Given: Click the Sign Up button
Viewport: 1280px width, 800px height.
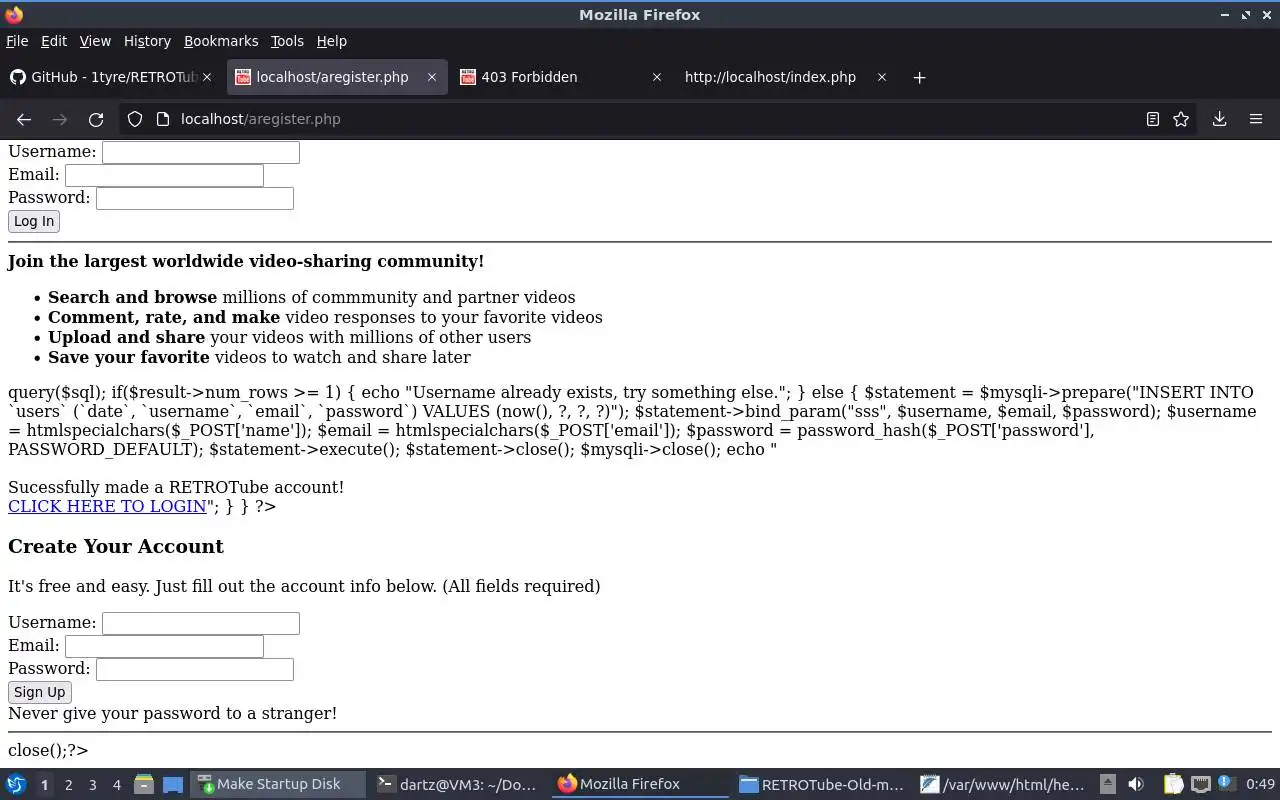Looking at the screenshot, I should [40, 692].
